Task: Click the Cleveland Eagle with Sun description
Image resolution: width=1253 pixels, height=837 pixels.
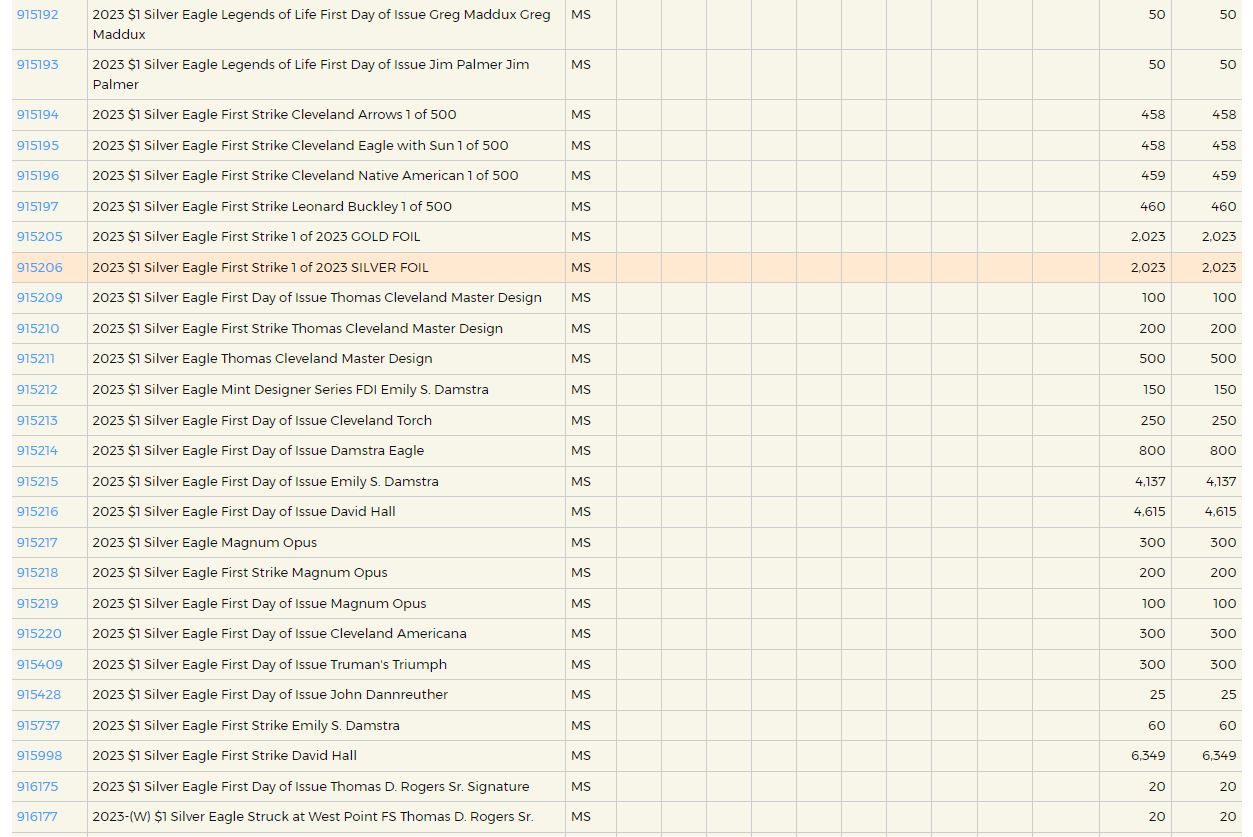Action: 300,146
